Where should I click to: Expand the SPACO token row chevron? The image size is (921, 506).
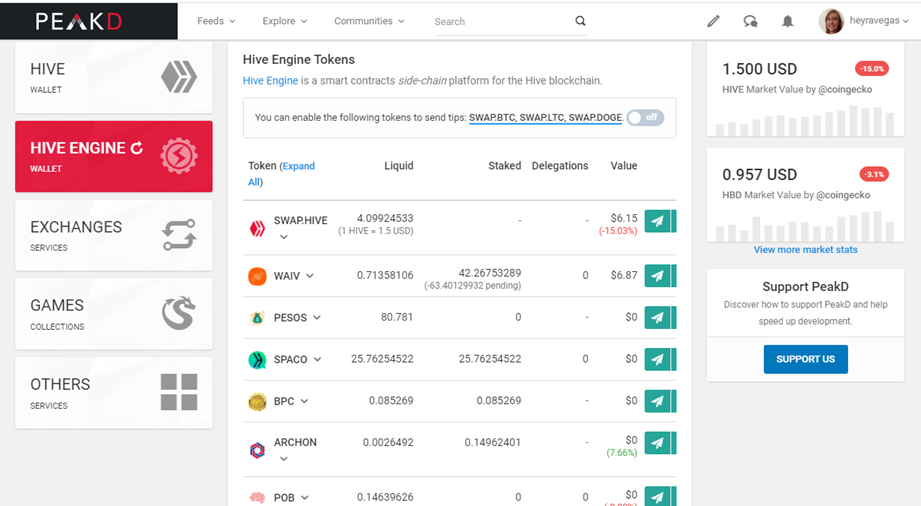coord(317,359)
